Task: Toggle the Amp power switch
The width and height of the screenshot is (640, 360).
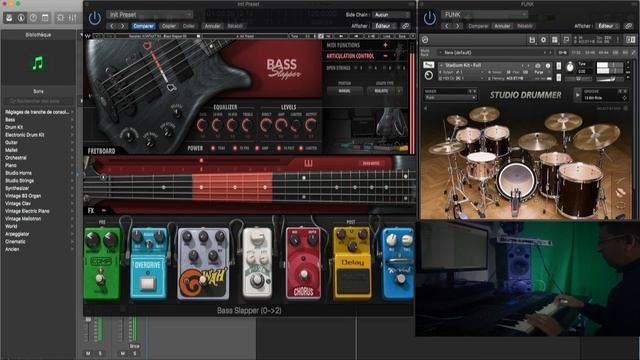Action: (x=257, y=148)
